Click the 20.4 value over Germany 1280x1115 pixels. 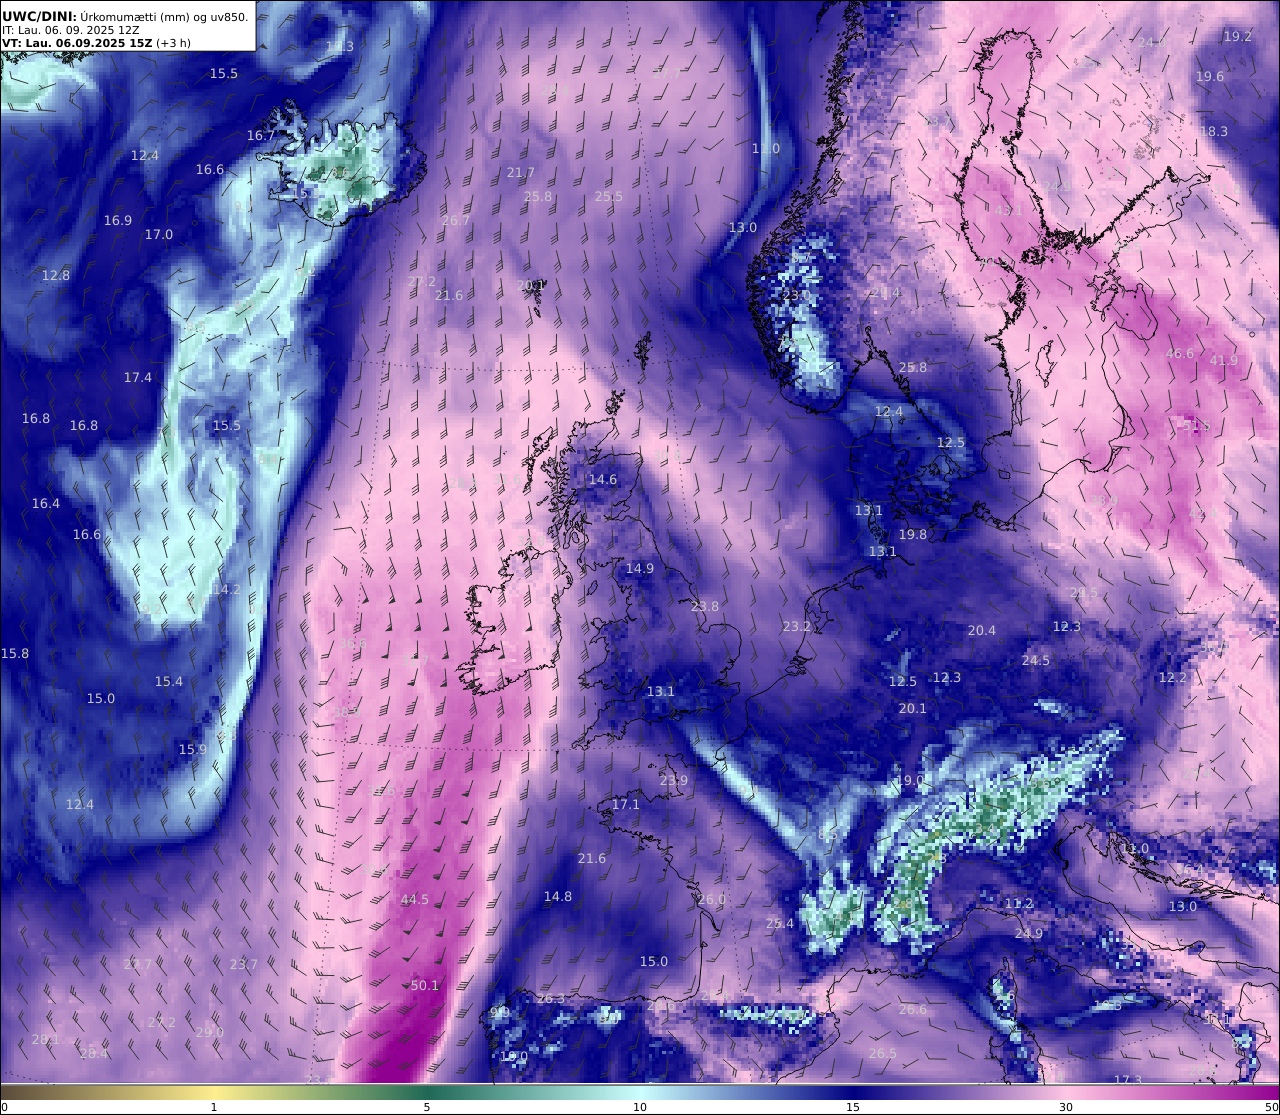pos(982,630)
